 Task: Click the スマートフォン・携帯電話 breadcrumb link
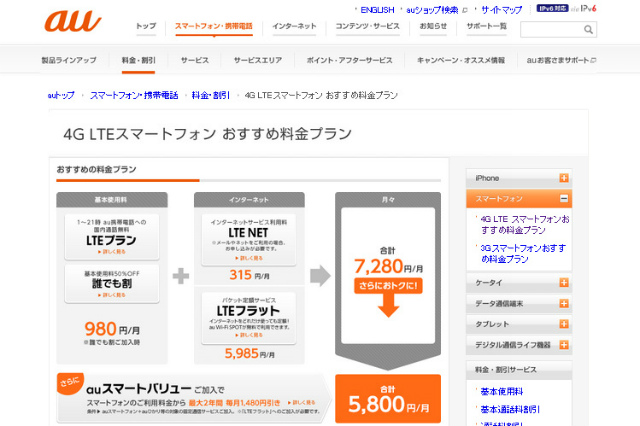134,95
